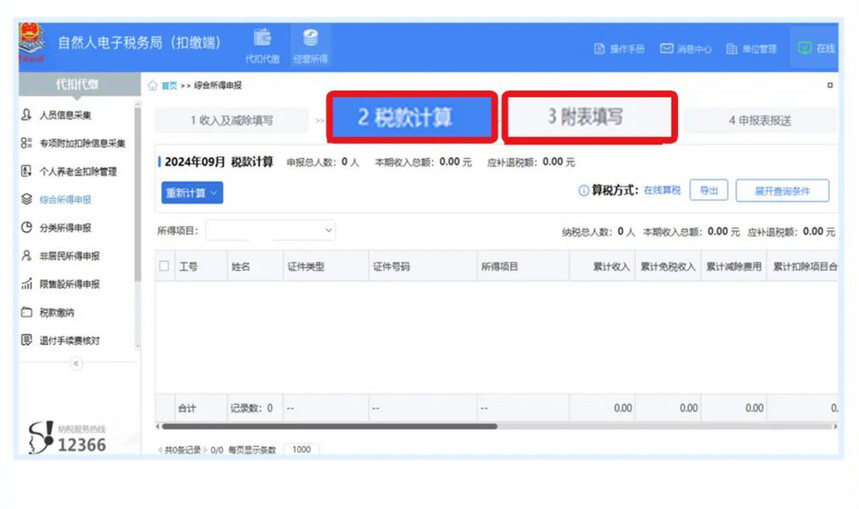The image size is (859, 509).
Task: Open 税款缴纳 in sidebar
Action: [x=56, y=312]
